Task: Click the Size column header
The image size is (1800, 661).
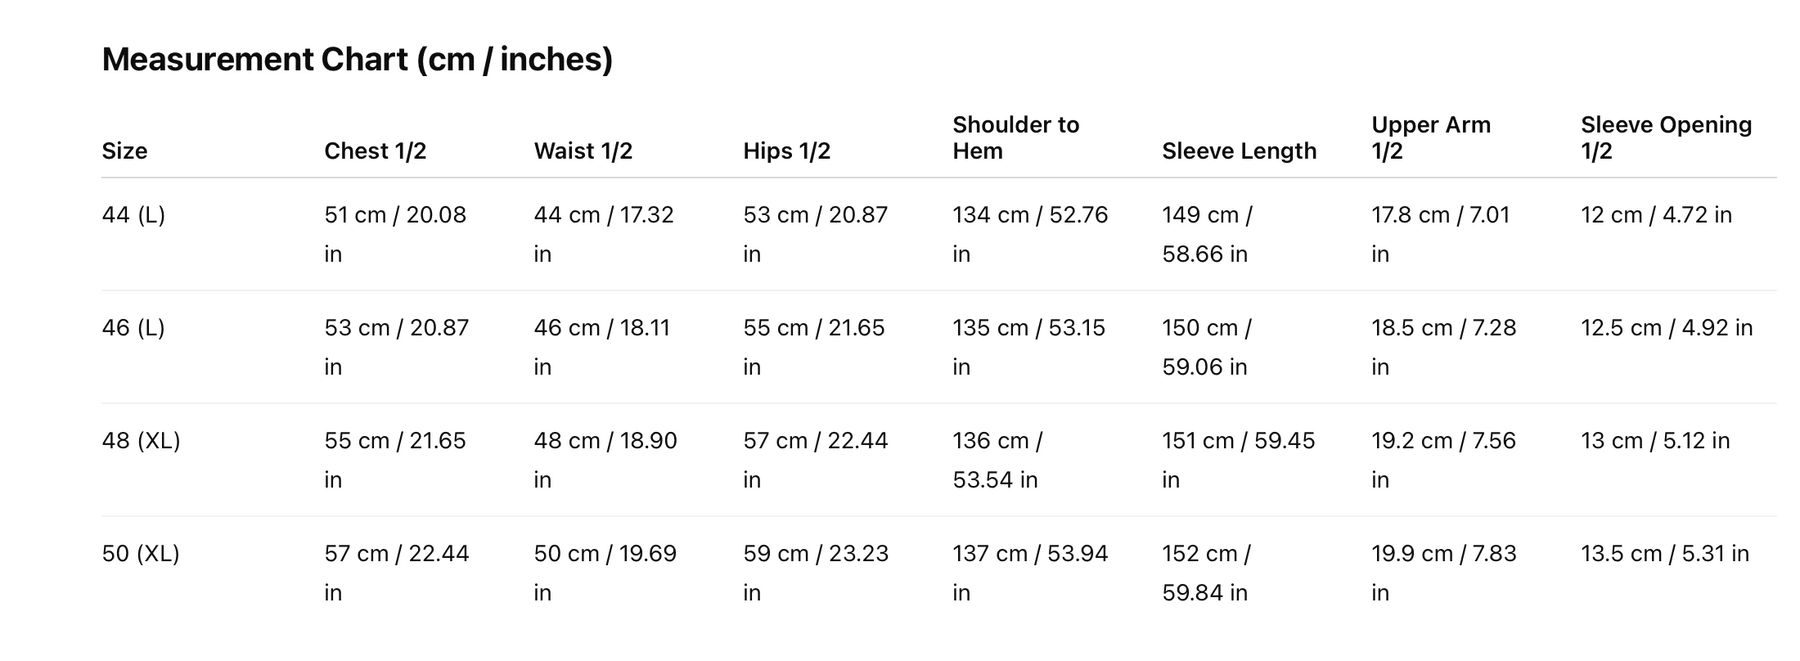Action: (x=125, y=151)
